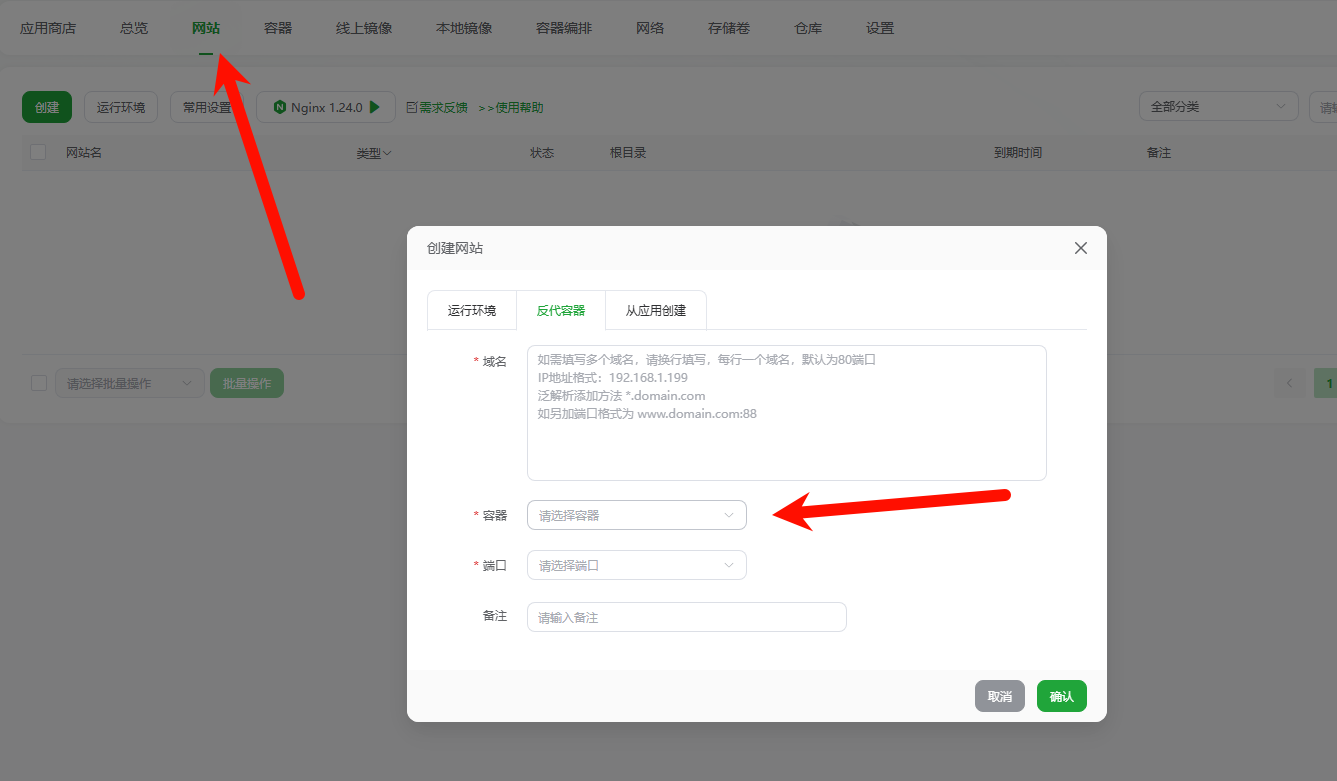Tick the checkbox beside 请选择批量操作
Screen dimensions: 1337x781
39,383
